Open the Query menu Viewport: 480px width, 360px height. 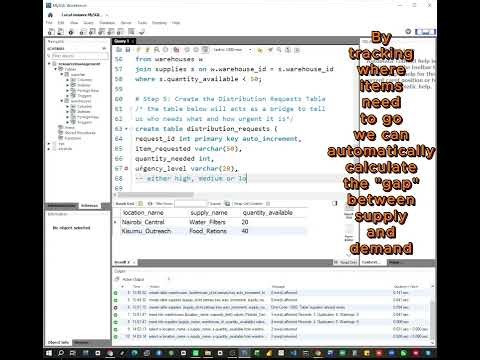pos(88,23)
